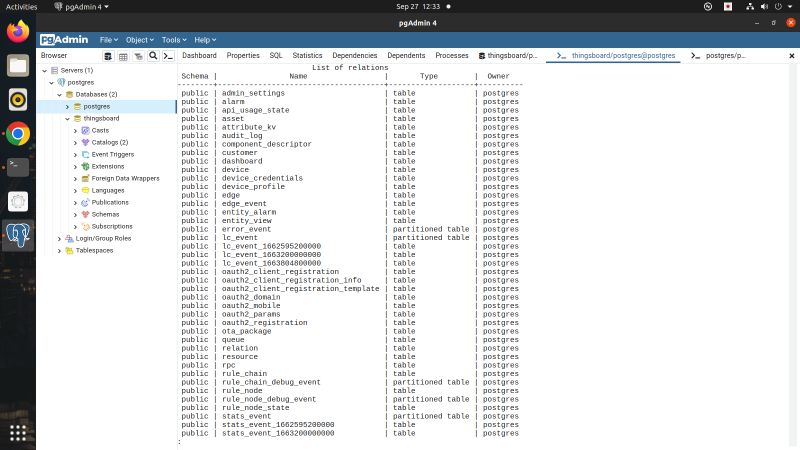Switch to the Processes tab
The image size is (800, 450).
(452, 56)
